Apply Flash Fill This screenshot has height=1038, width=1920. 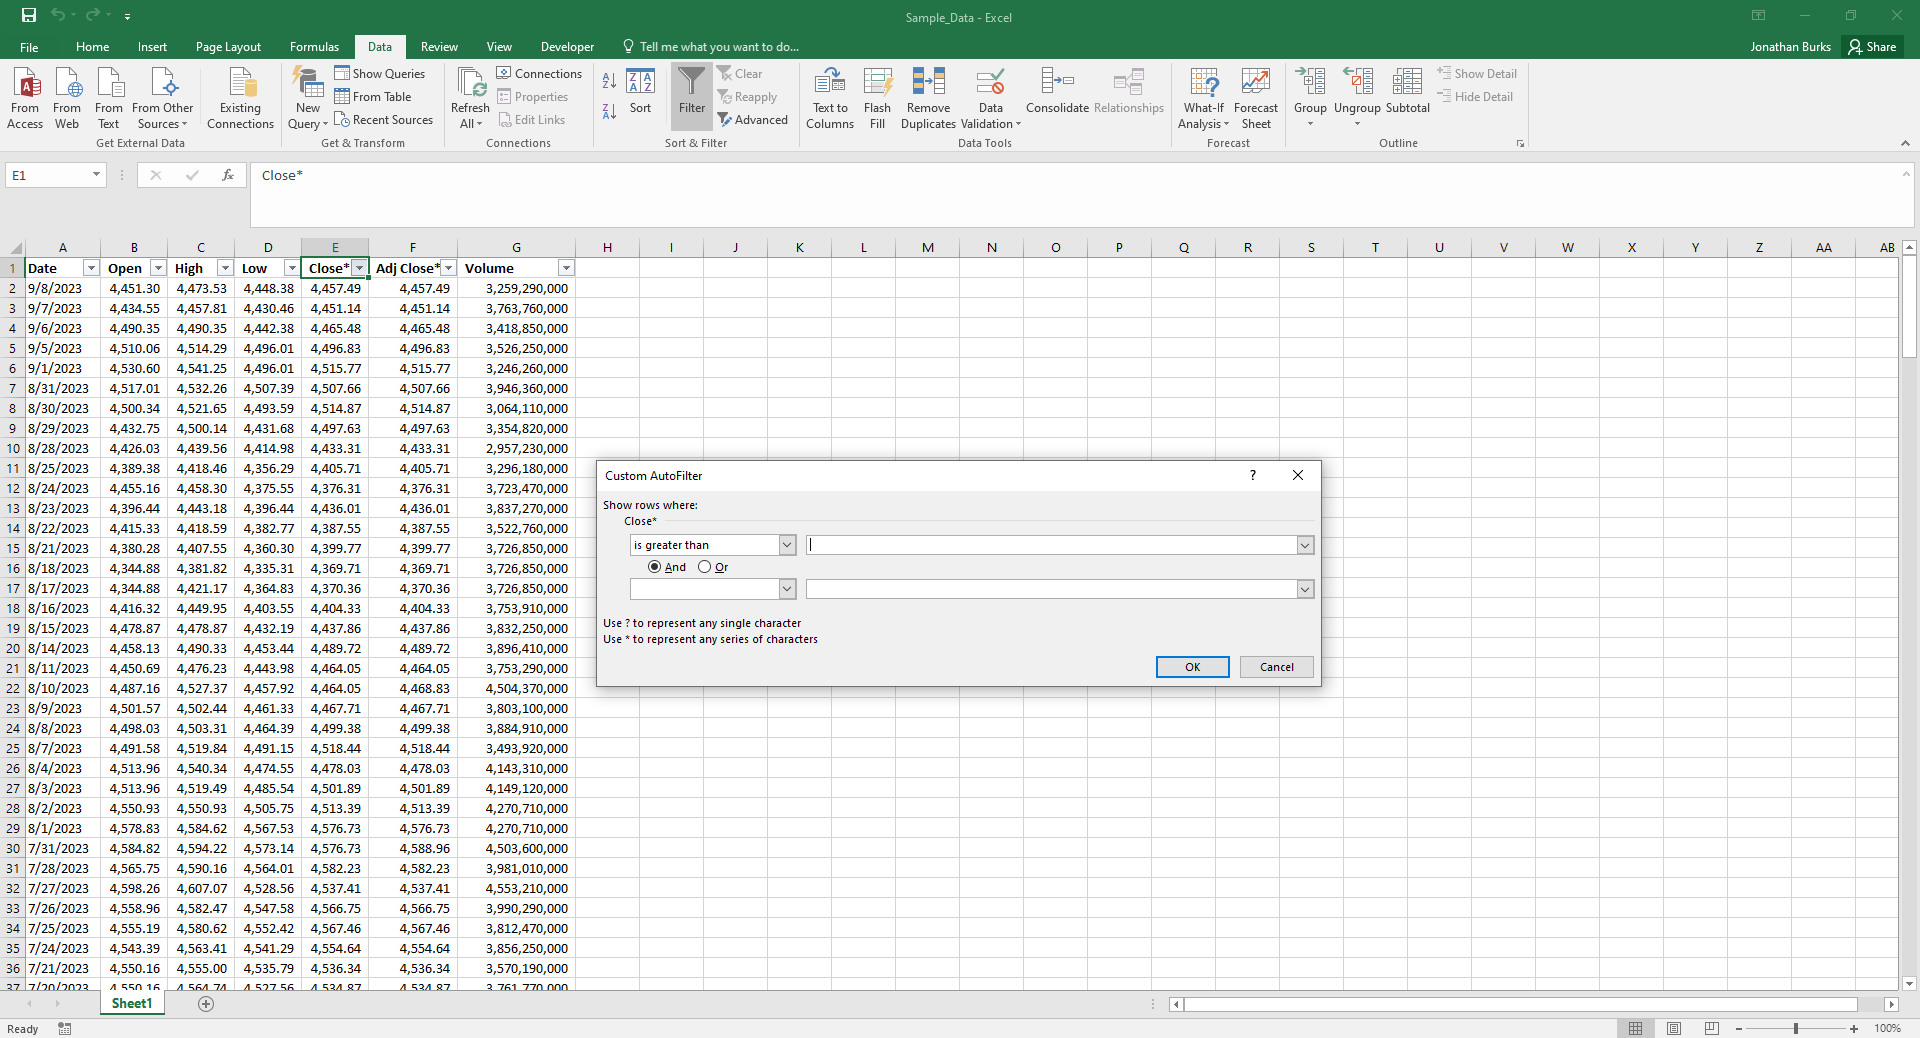coord(877,98)
